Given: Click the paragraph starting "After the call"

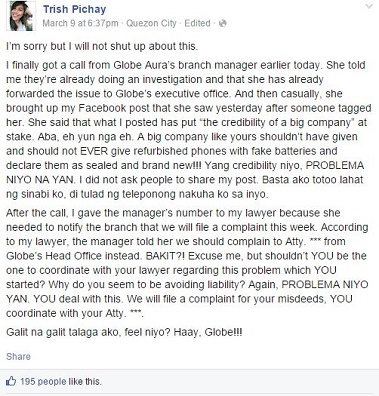Looking at the screenshot, I should 187,263.
